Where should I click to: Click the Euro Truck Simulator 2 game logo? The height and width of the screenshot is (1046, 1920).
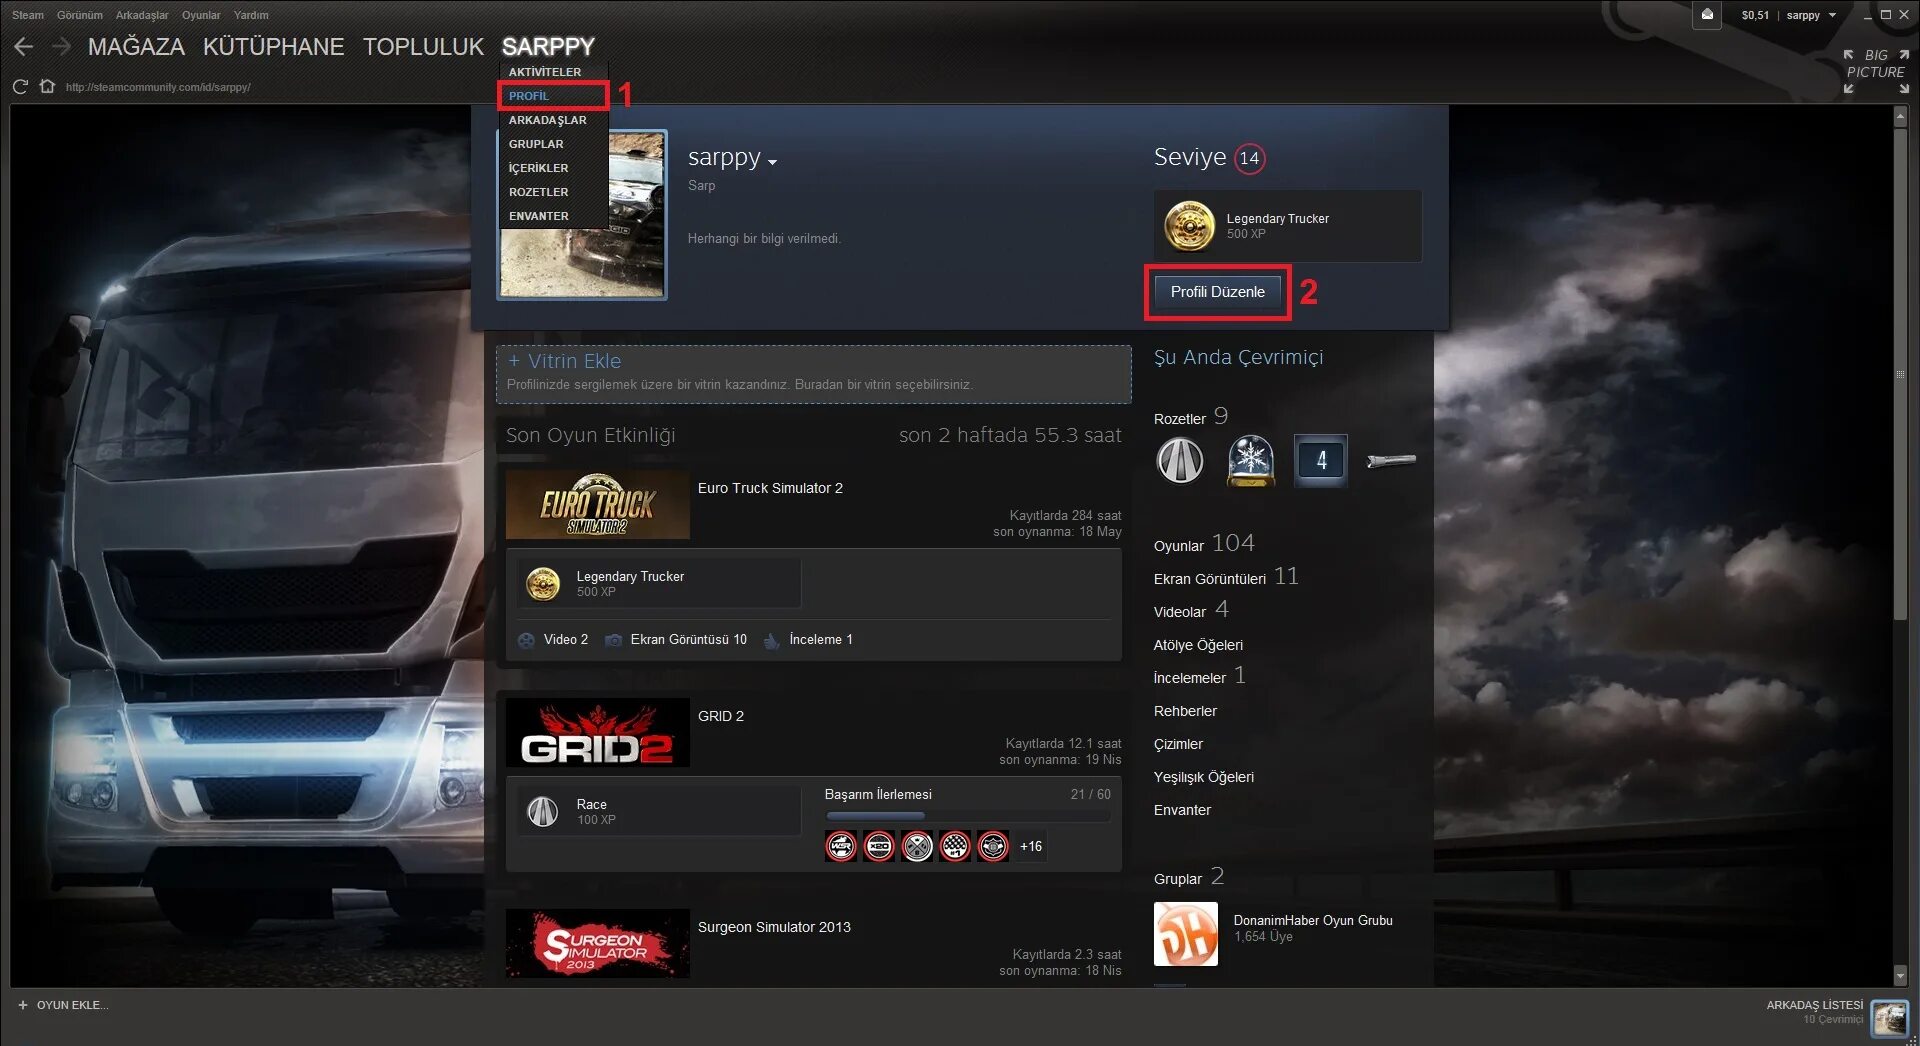coord(597,505)
